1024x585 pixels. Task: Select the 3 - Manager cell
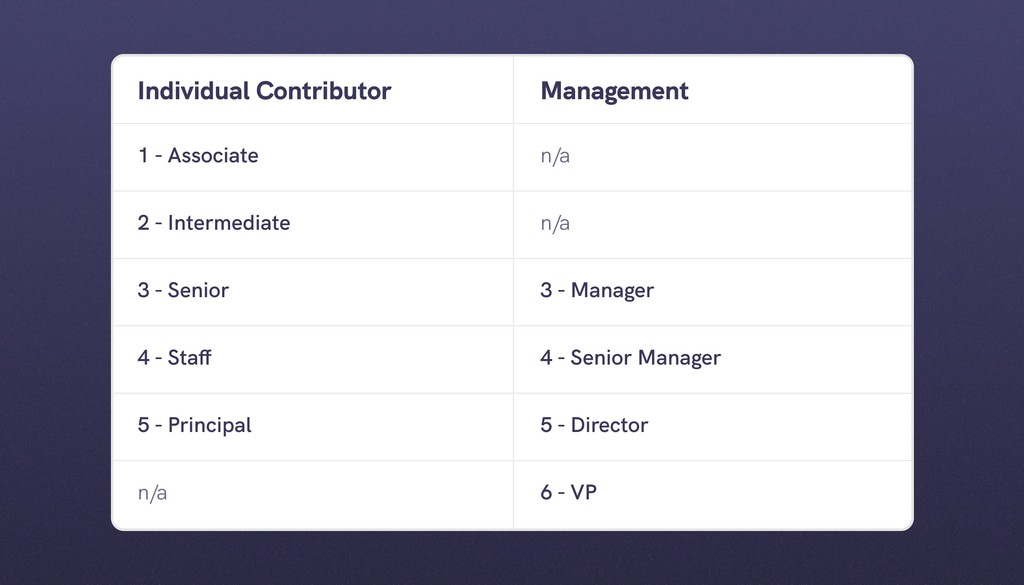point(597,291)
